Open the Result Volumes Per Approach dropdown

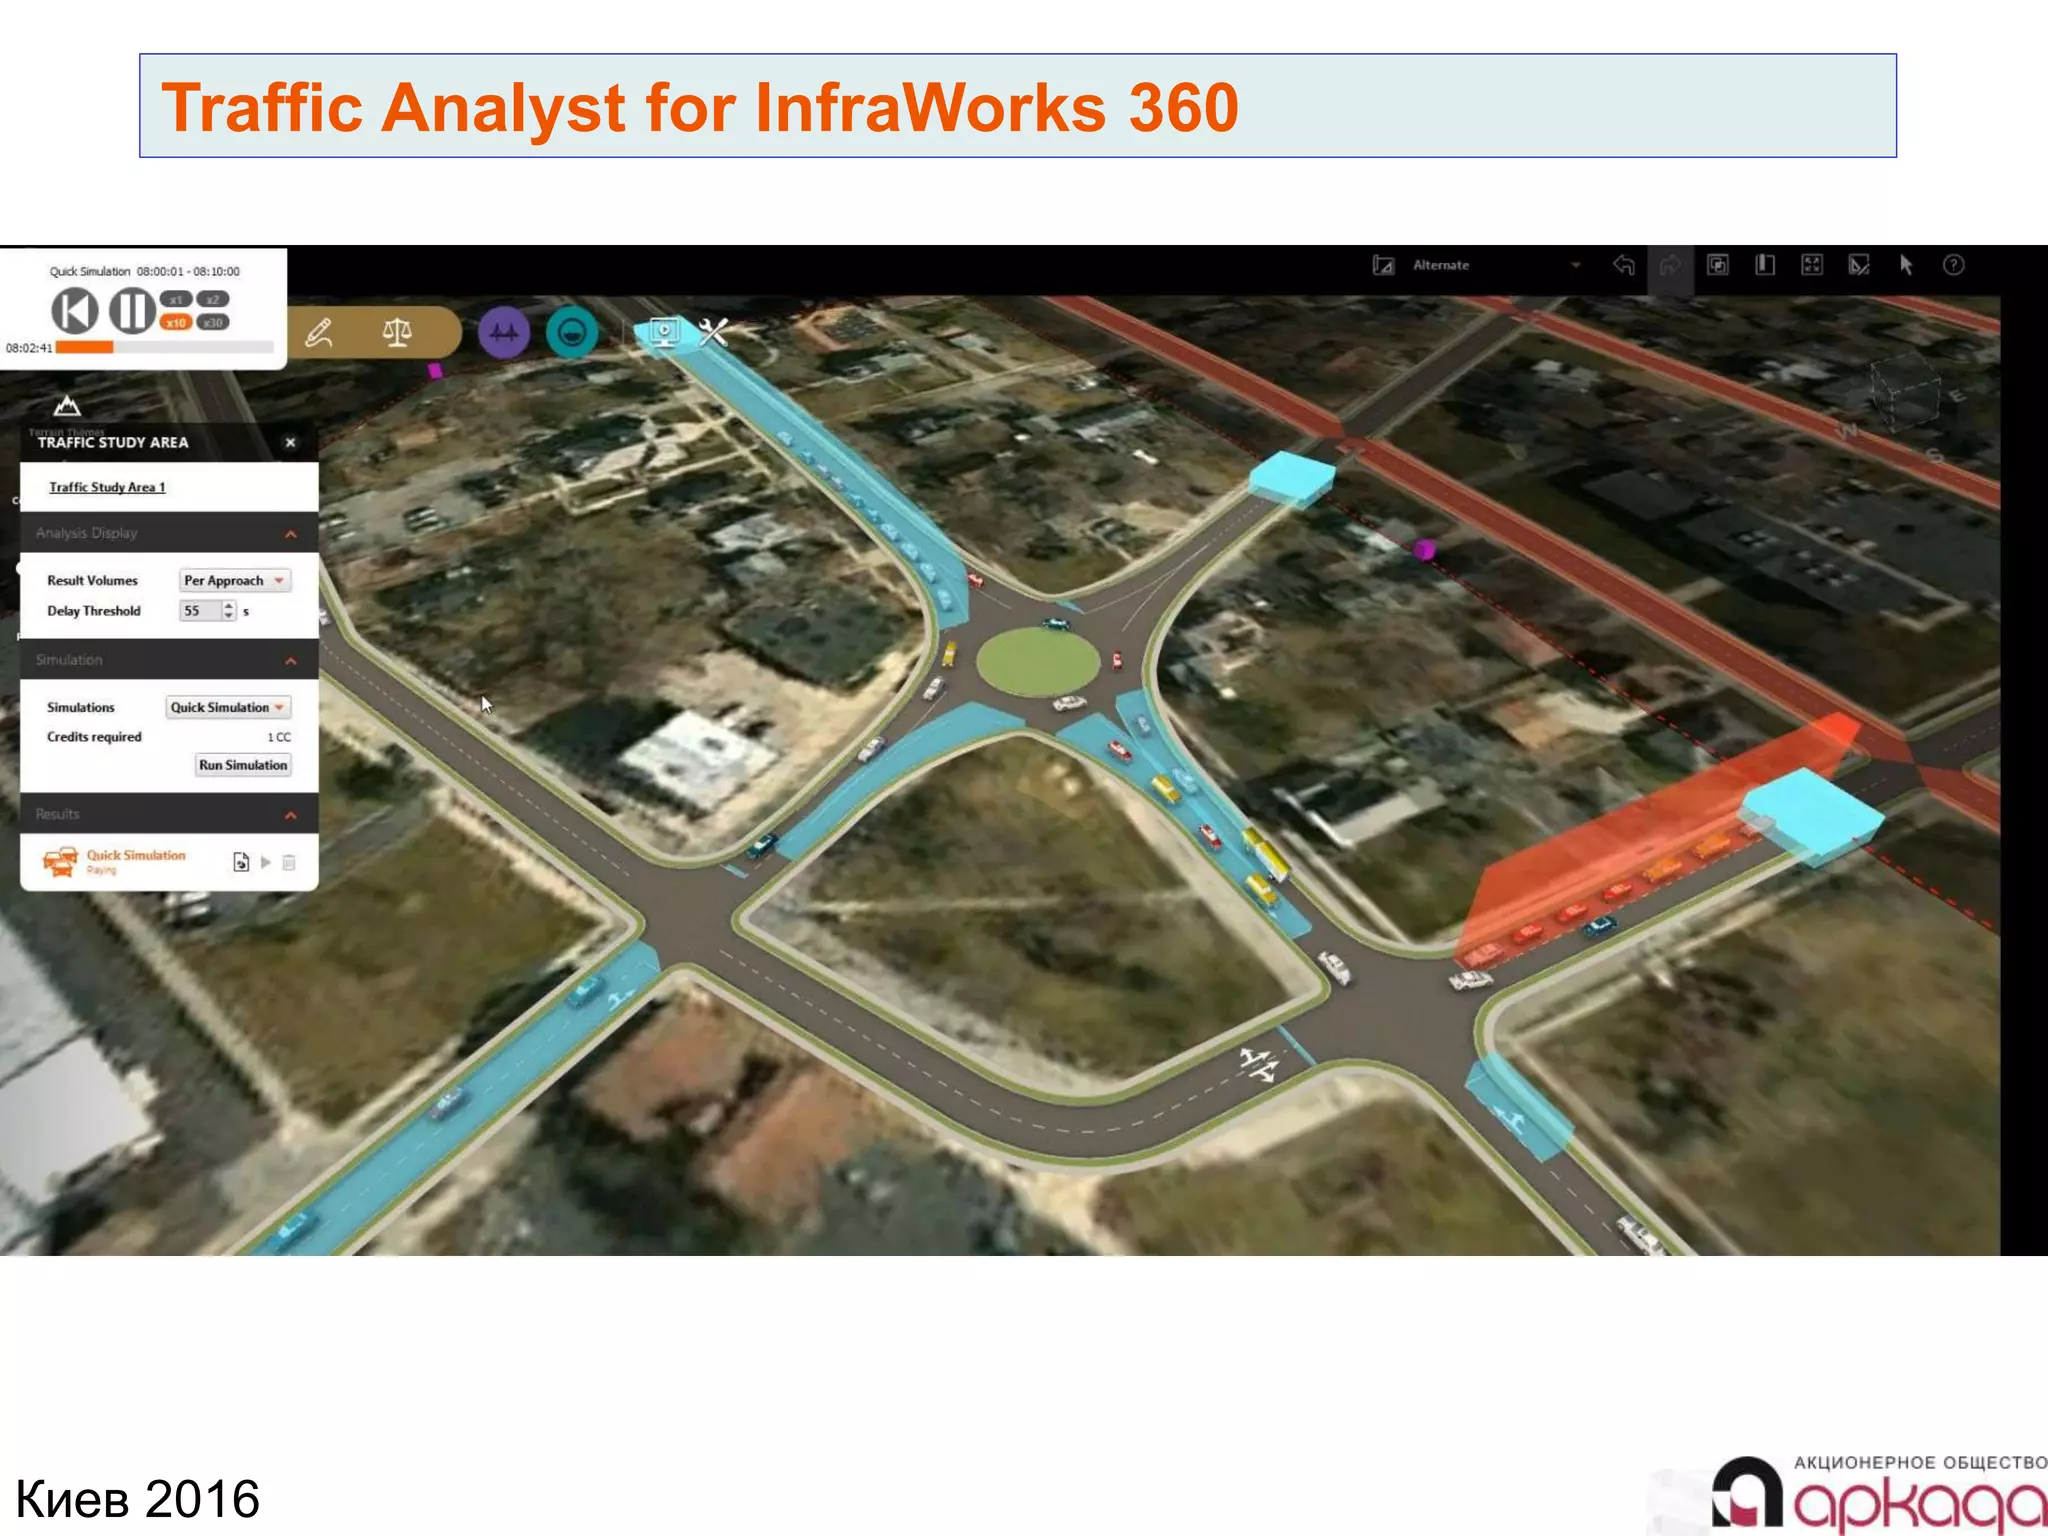click(x=235, y=580)
